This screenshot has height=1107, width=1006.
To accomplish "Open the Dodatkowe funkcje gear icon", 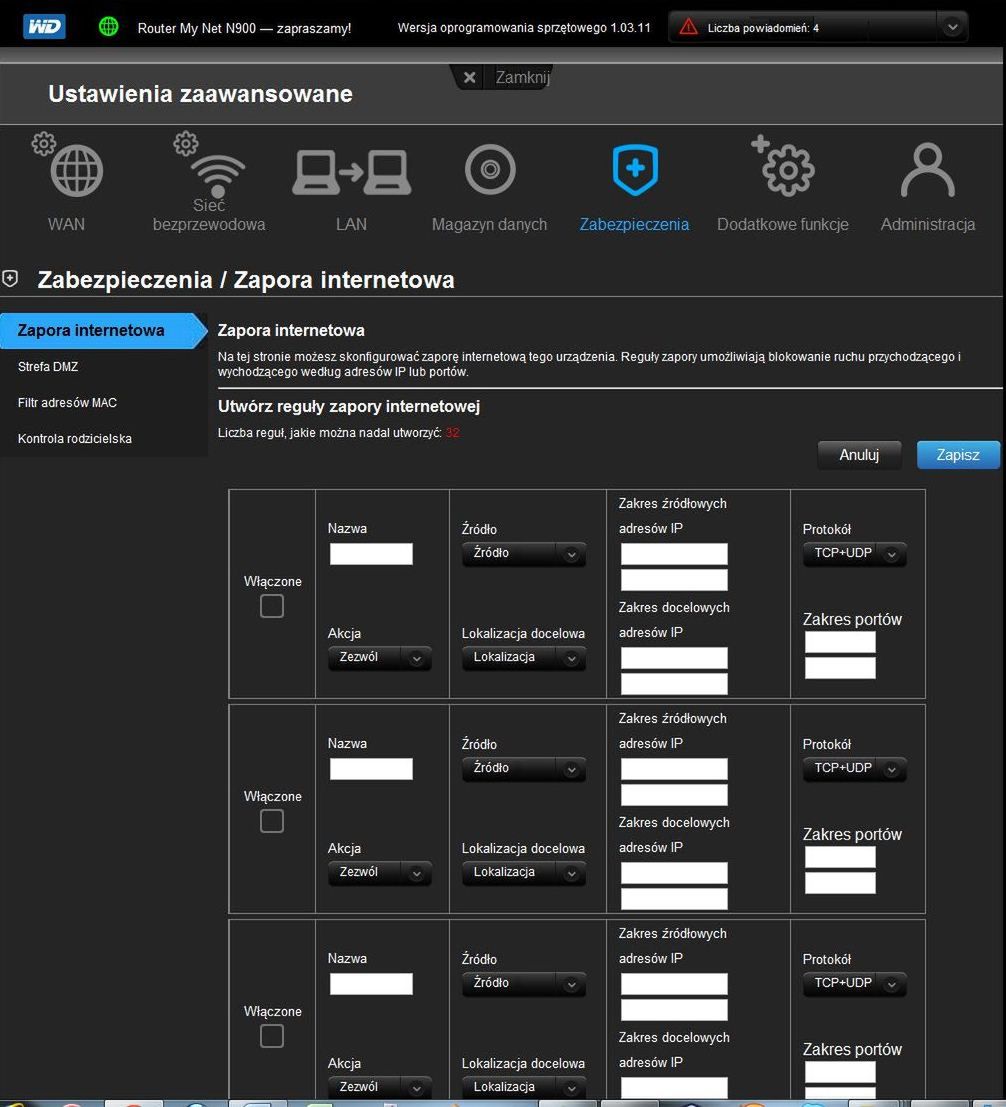I will (x=783, y=165).
